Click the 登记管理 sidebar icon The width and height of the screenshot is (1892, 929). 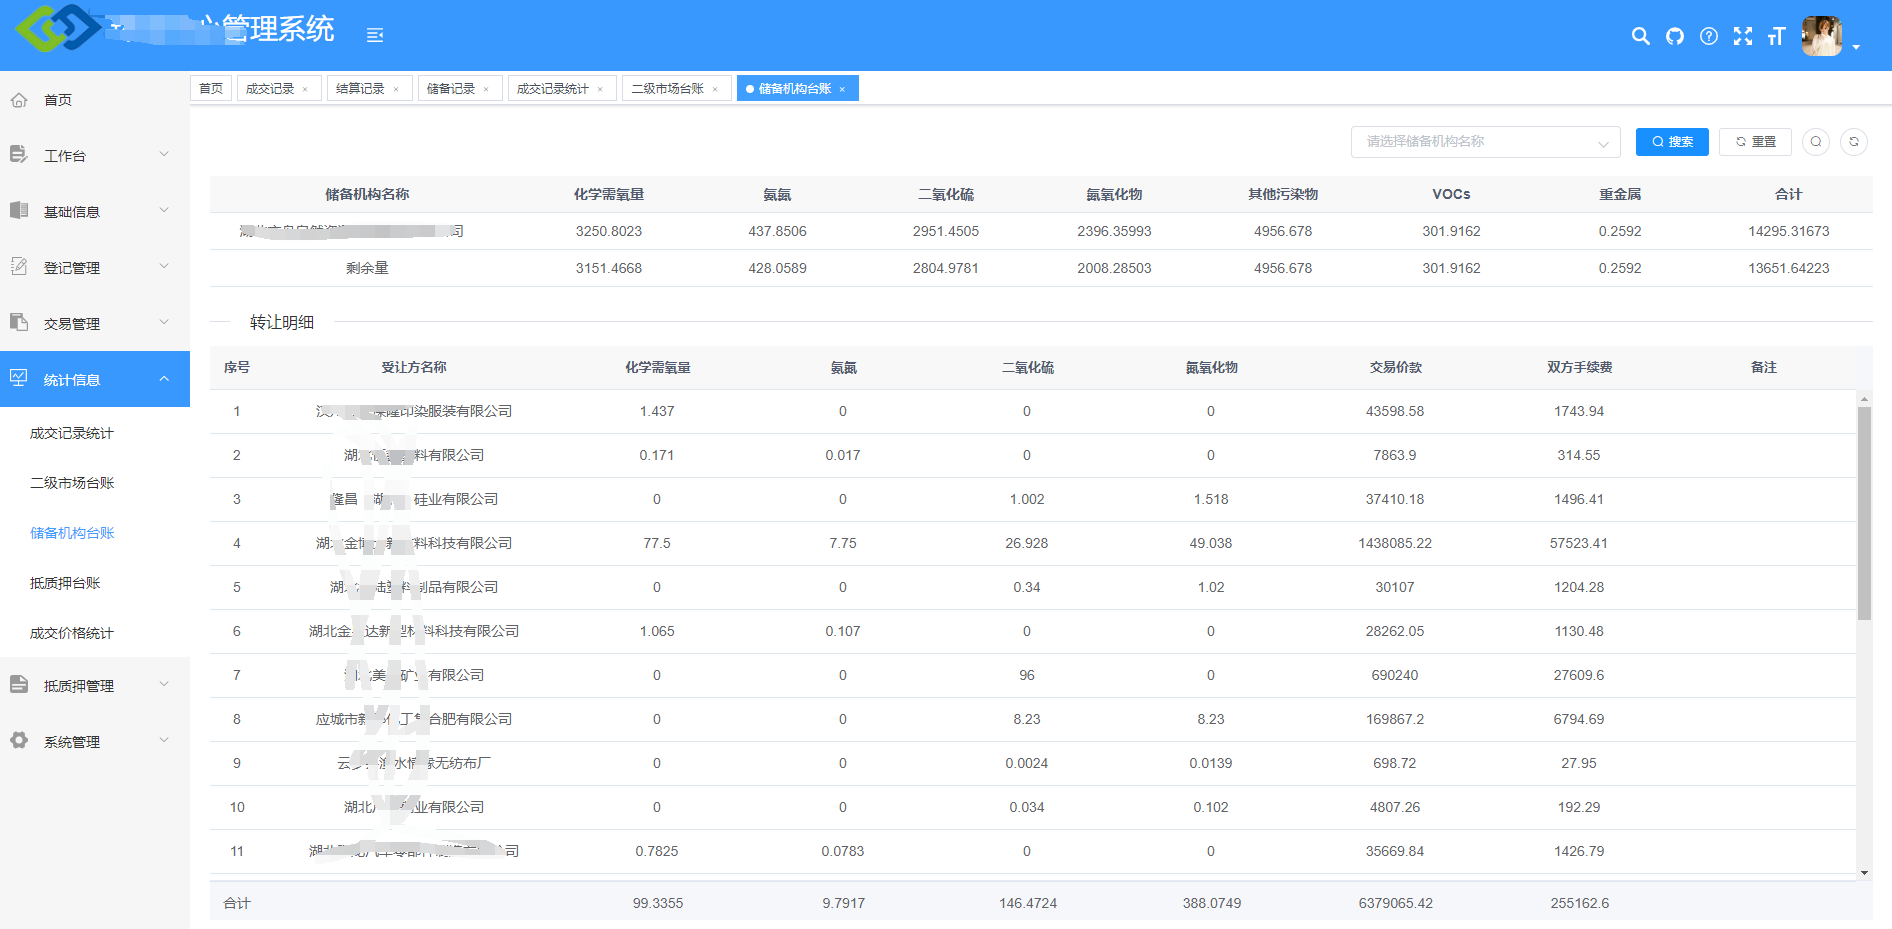[19, 267]
